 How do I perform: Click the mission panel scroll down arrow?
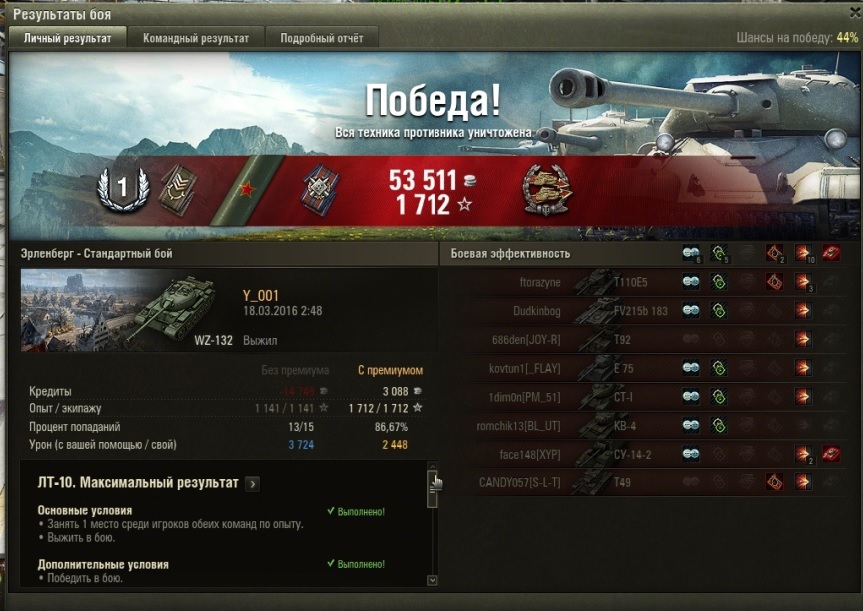432,580
